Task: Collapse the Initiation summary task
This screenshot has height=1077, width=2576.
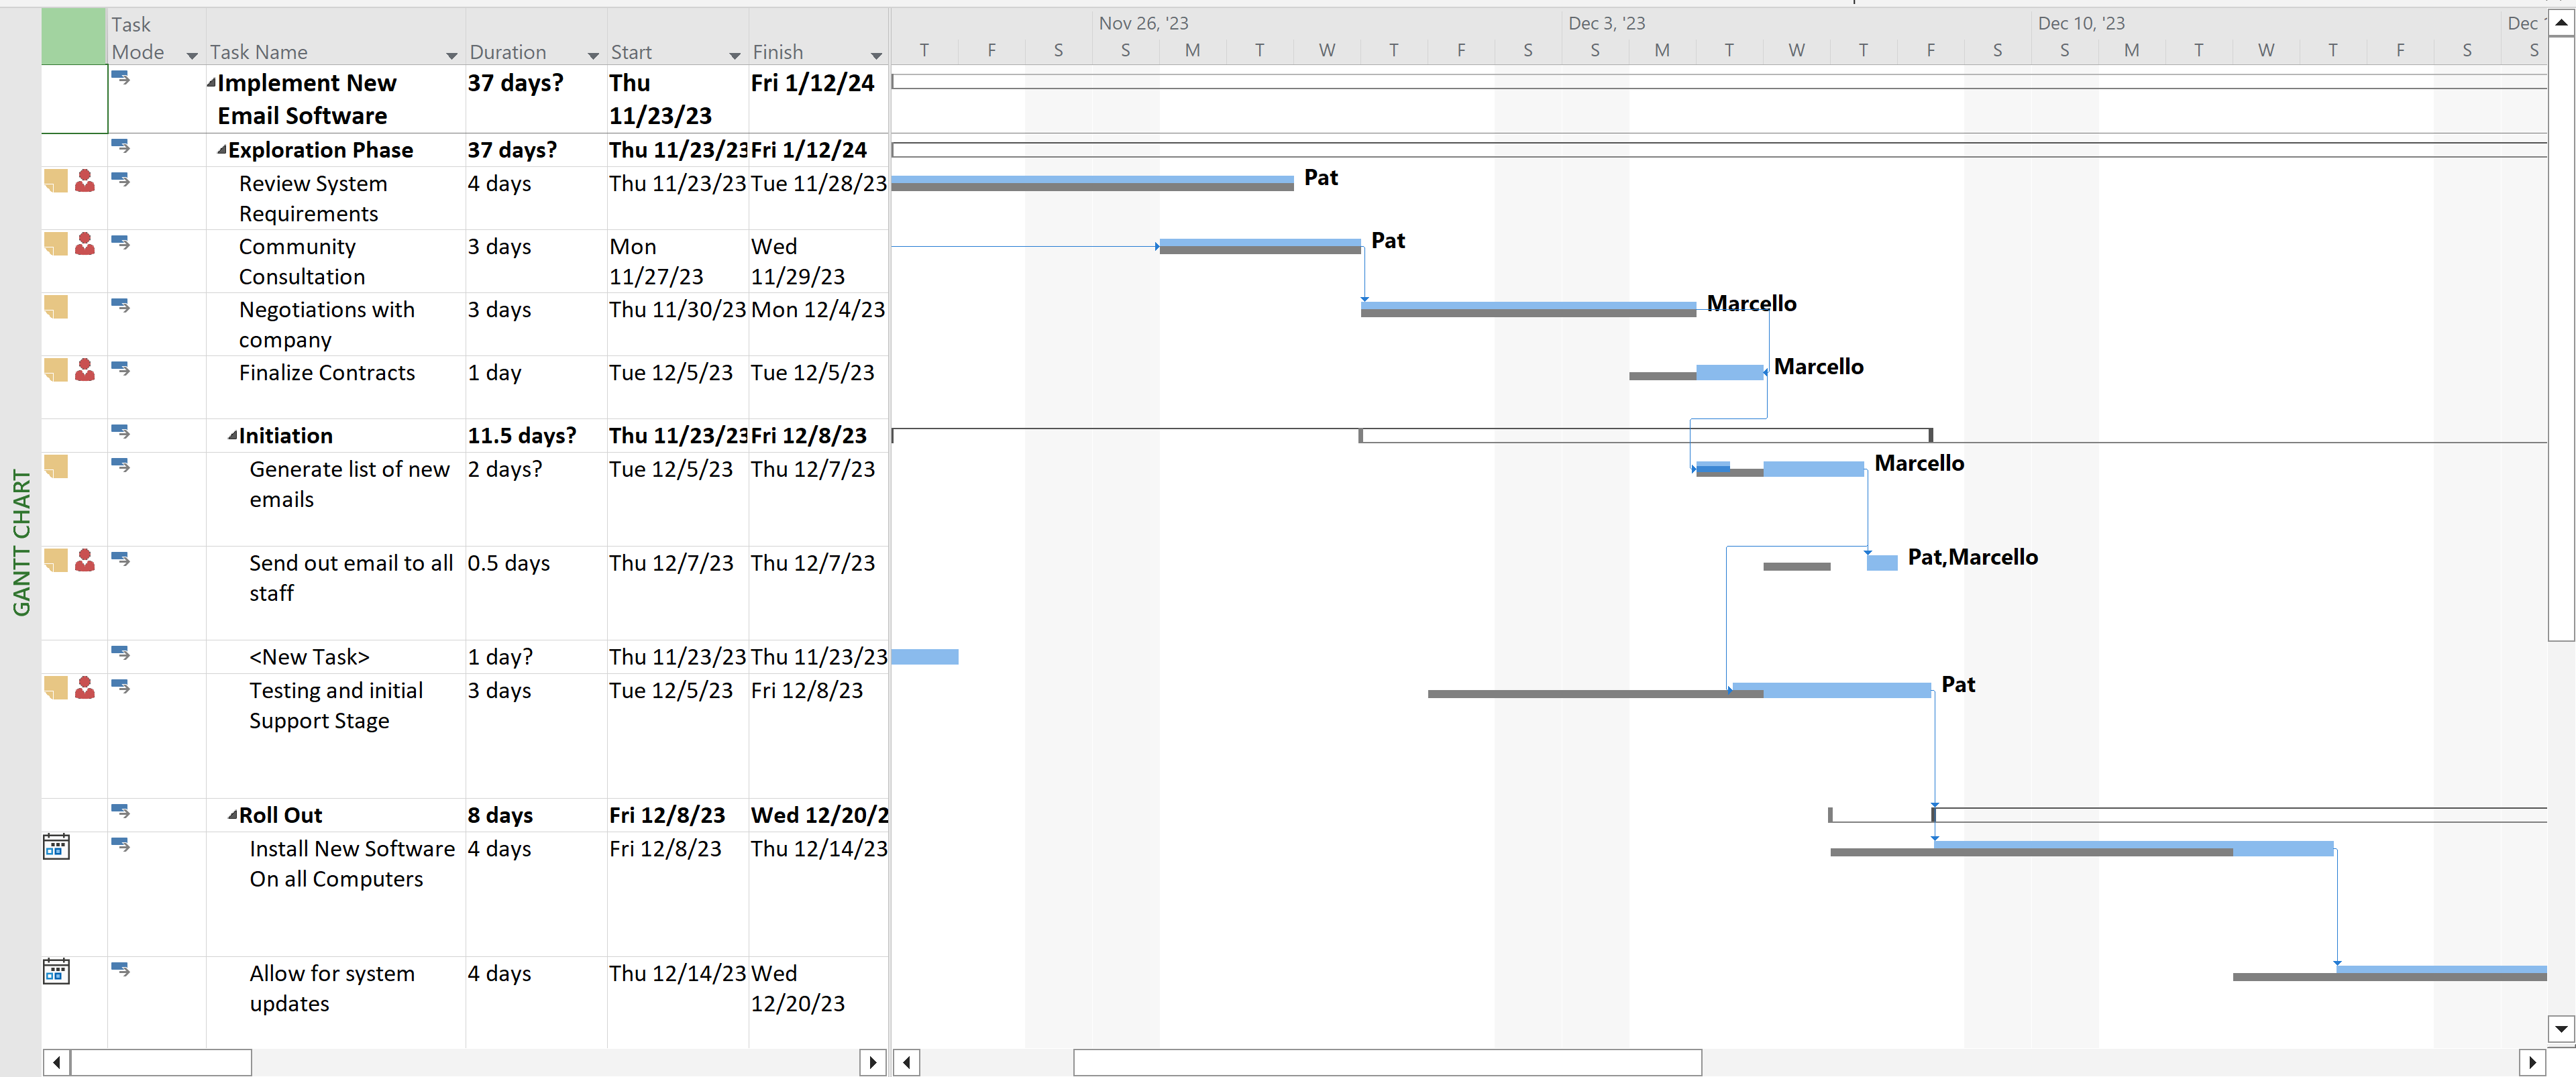Action: [232, 436]
